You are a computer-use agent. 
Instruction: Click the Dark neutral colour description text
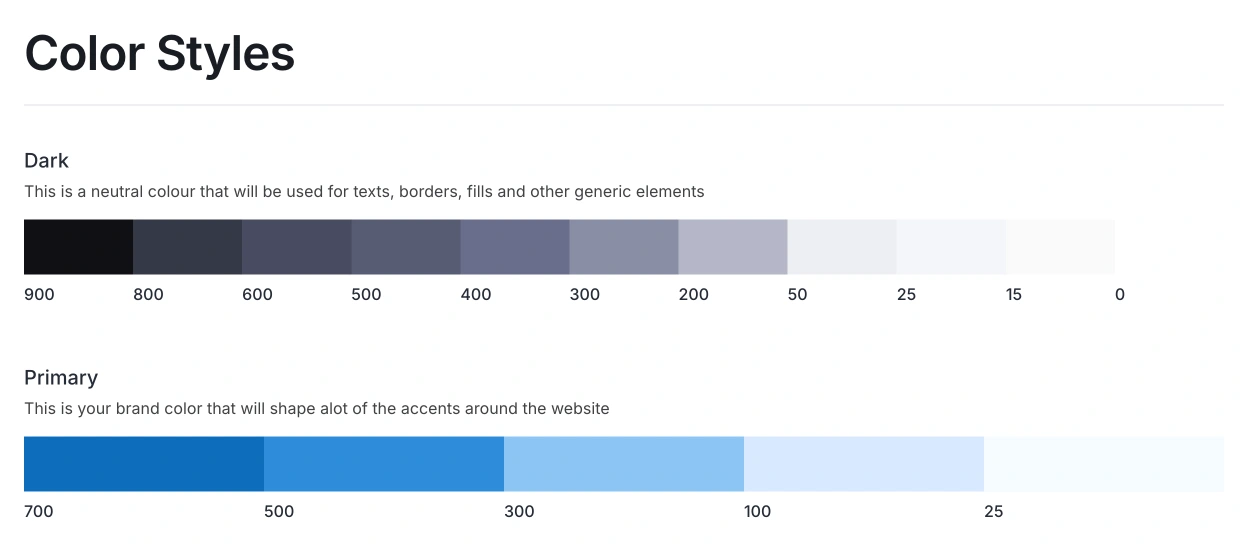[364, 192]
